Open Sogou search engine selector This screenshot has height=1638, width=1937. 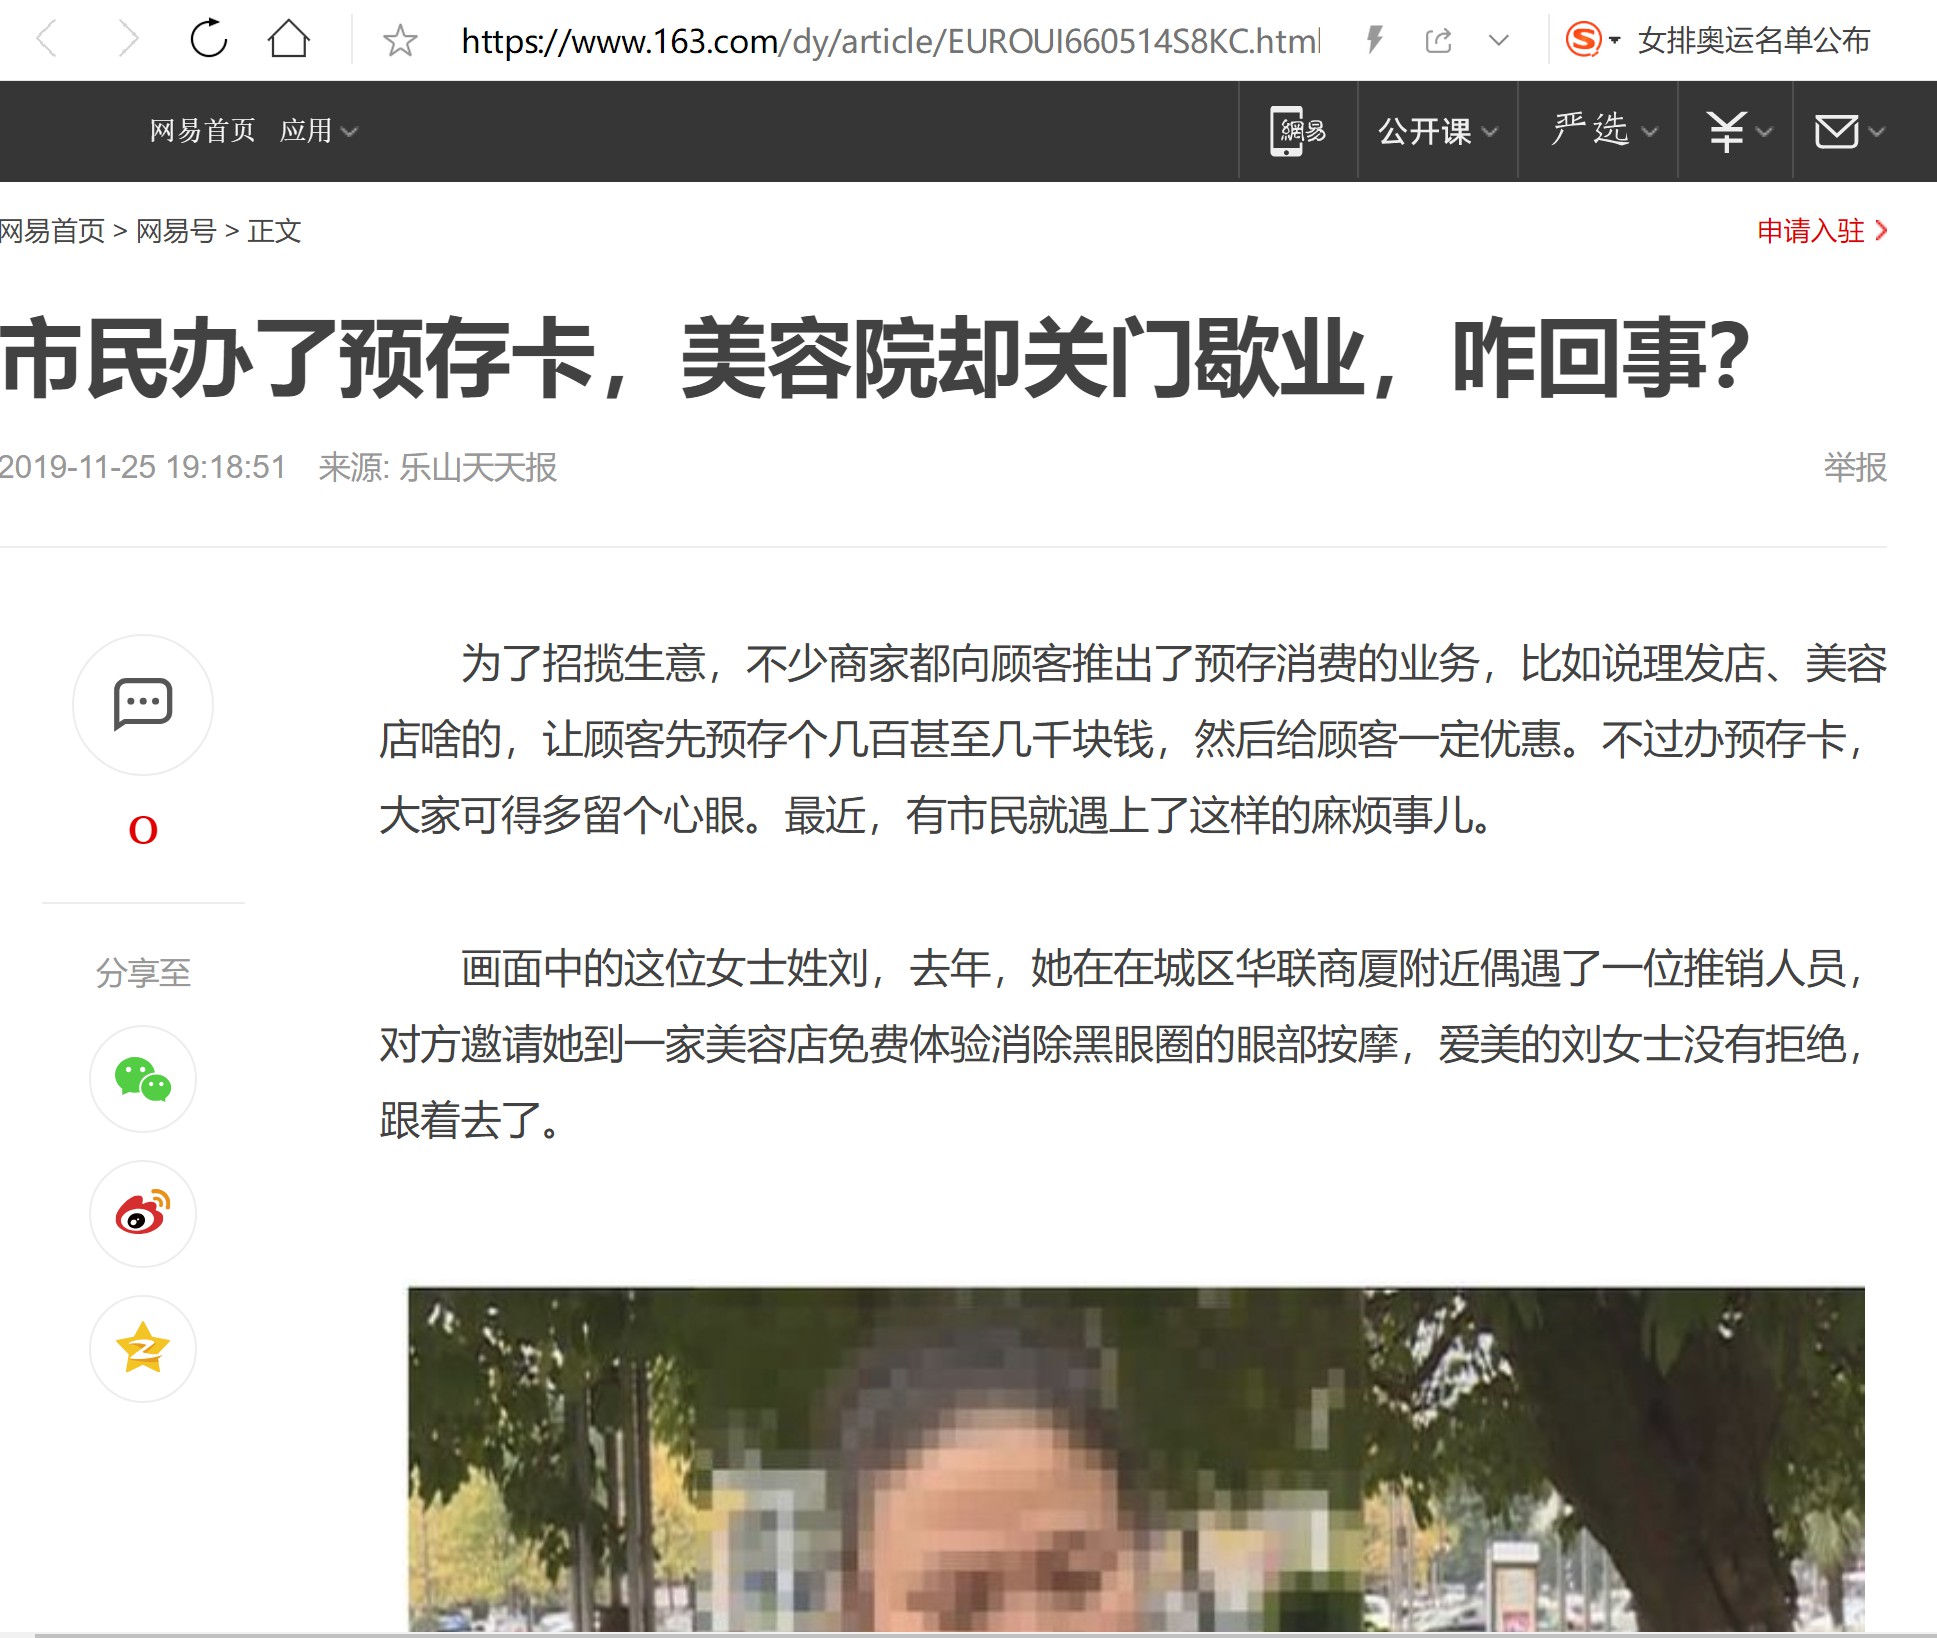(1591, 40)
